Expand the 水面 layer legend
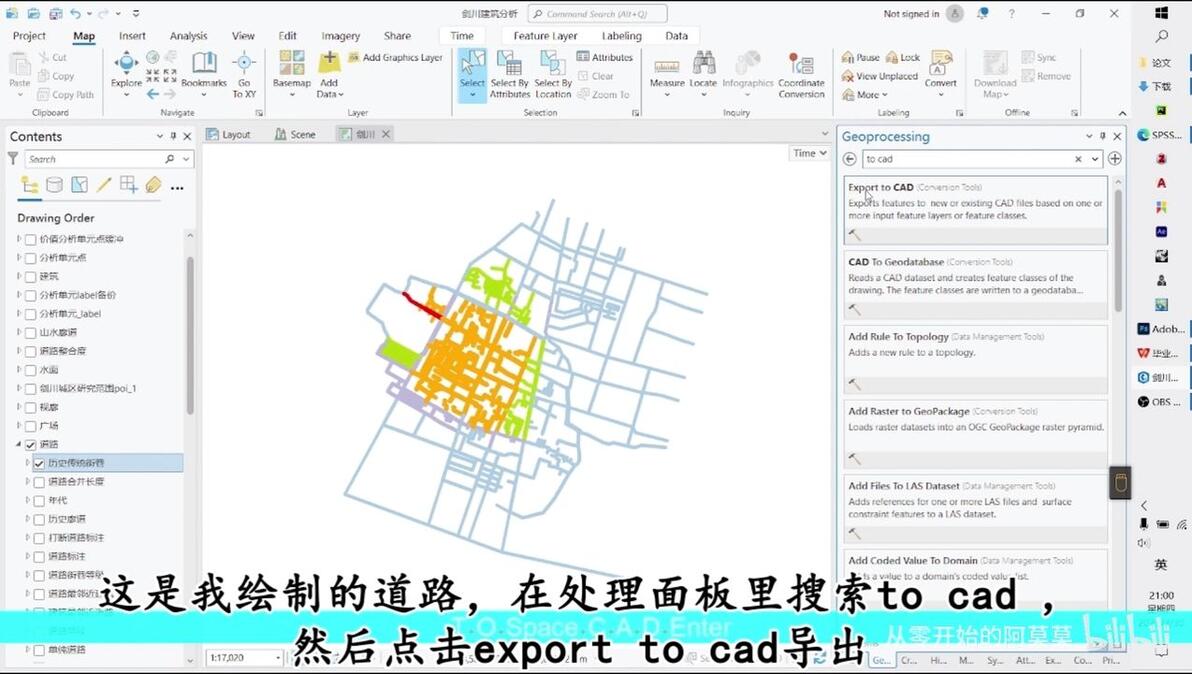The width and height of the screenshot is (1192, 674). click(19, 369)
